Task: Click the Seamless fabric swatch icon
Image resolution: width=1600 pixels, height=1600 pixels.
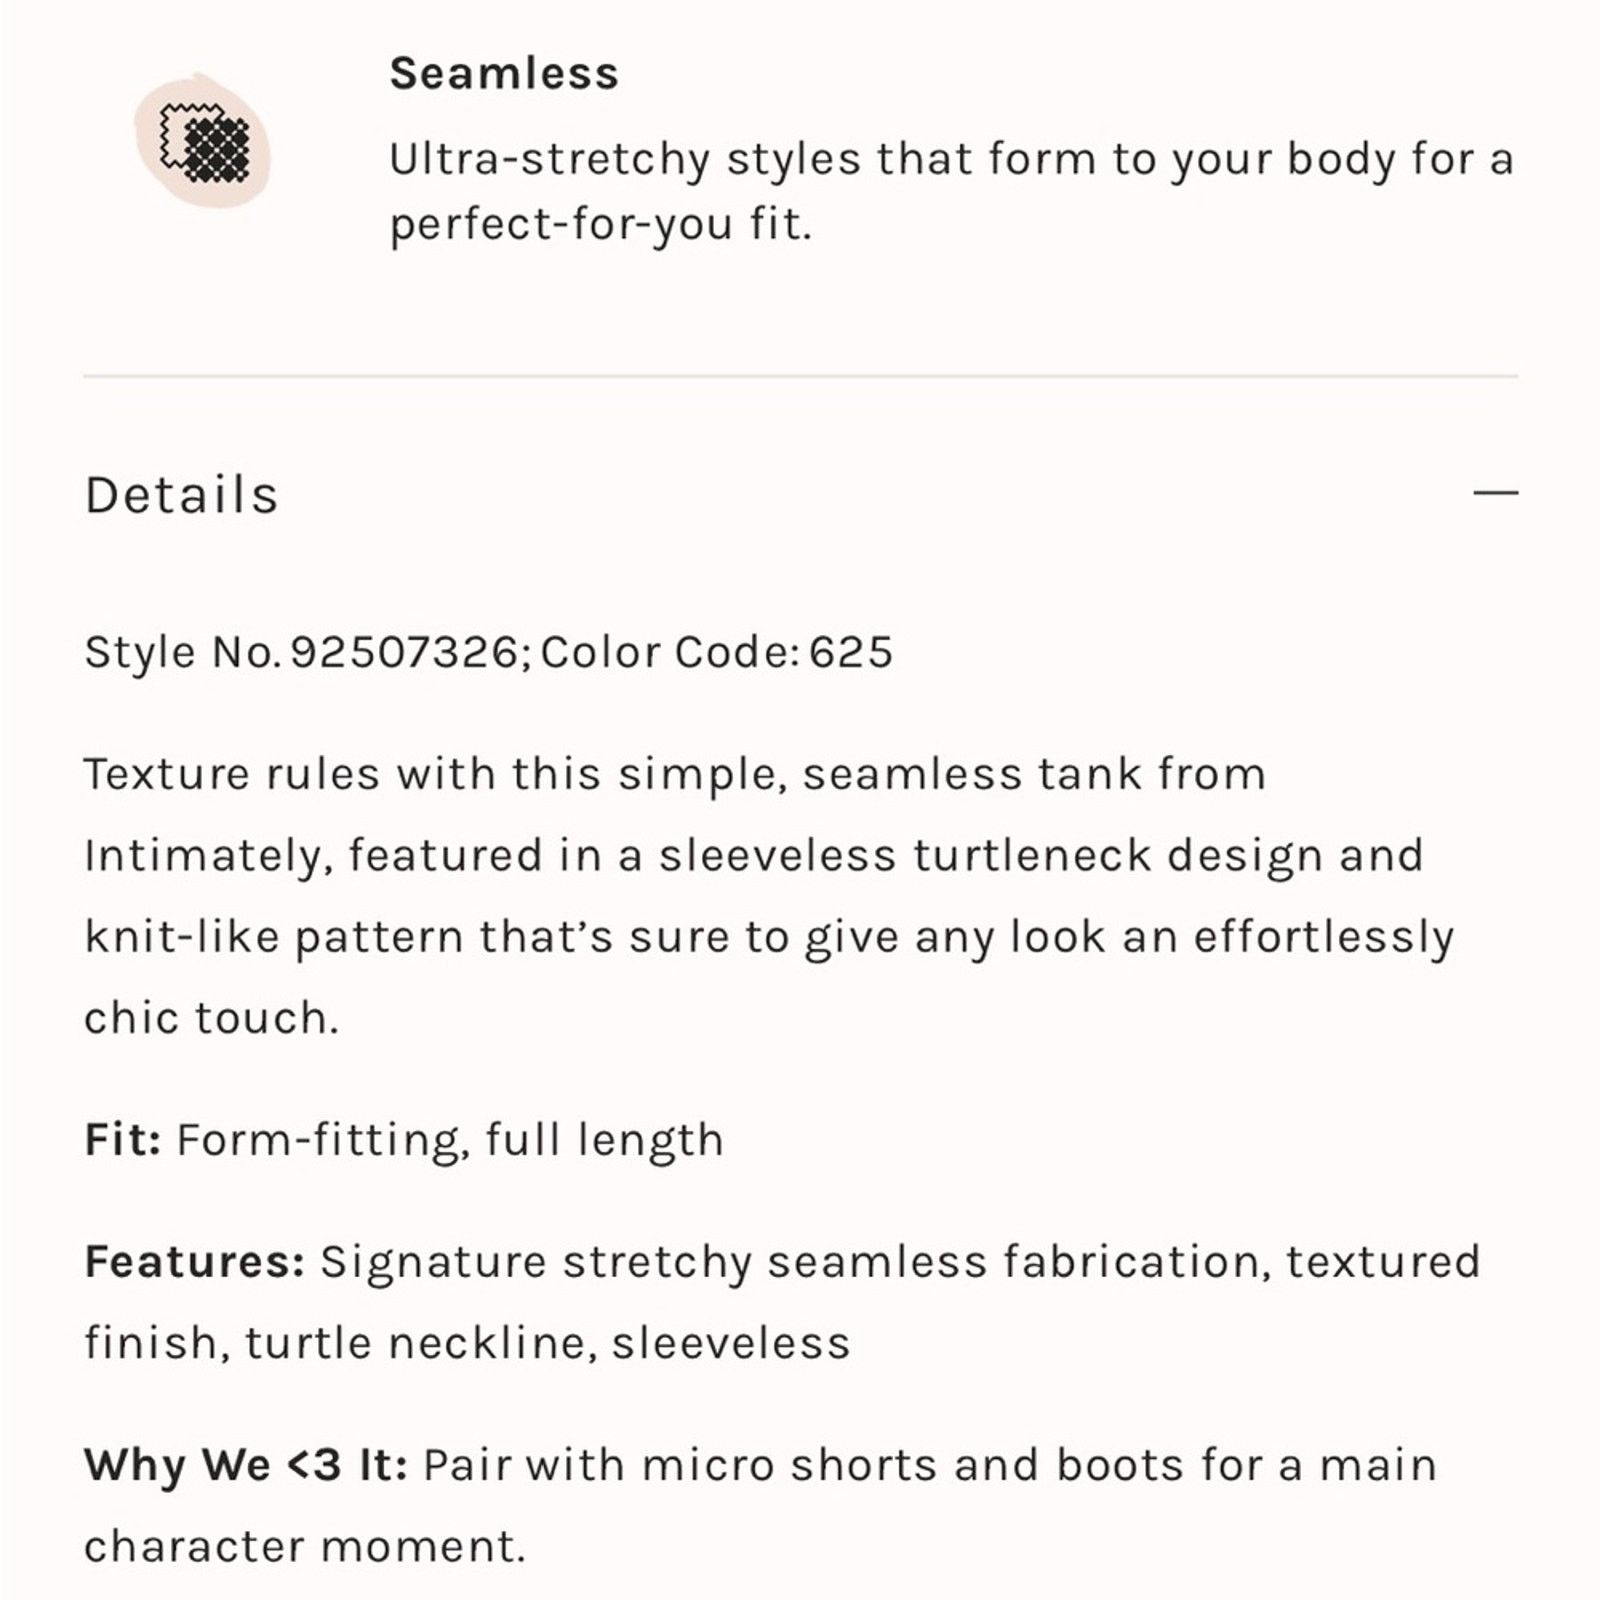Action: pos(203,141)
